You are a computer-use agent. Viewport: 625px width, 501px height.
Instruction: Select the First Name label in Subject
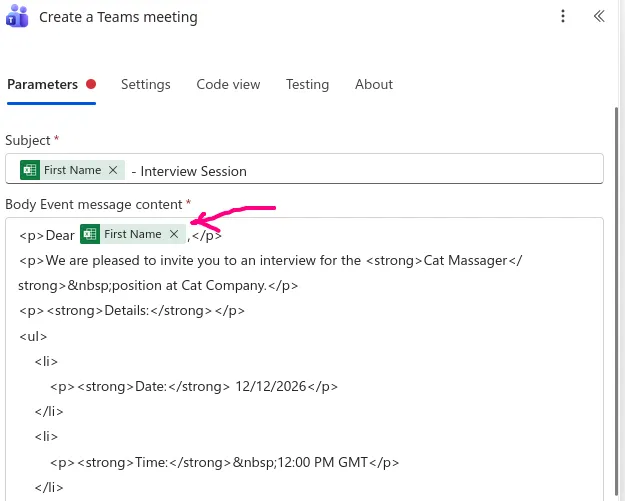(72, 170)
